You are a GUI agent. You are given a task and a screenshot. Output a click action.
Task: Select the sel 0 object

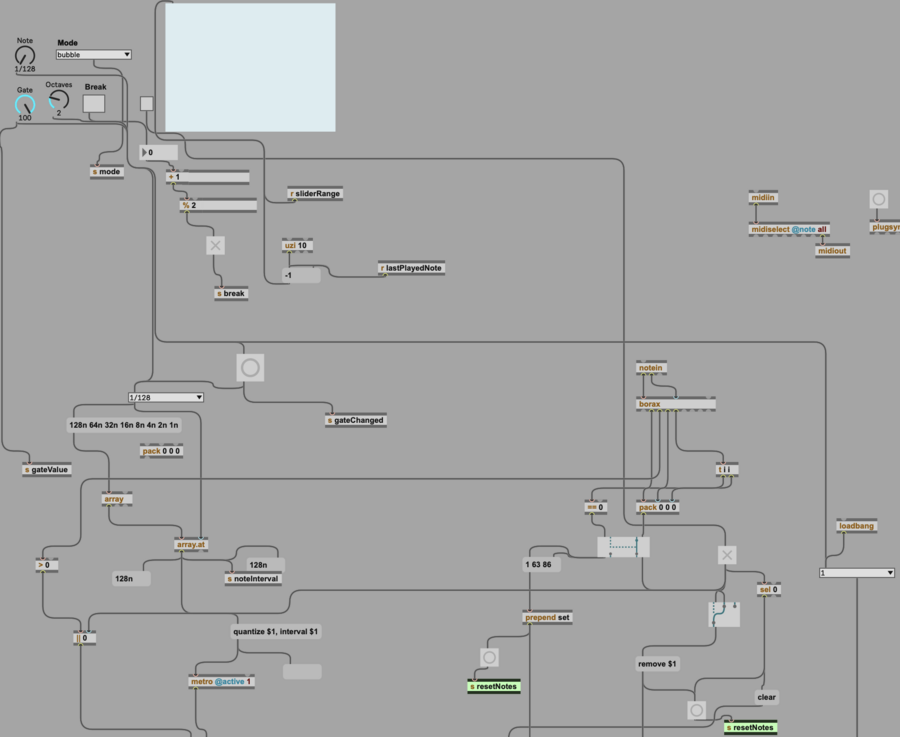(769, 589)
